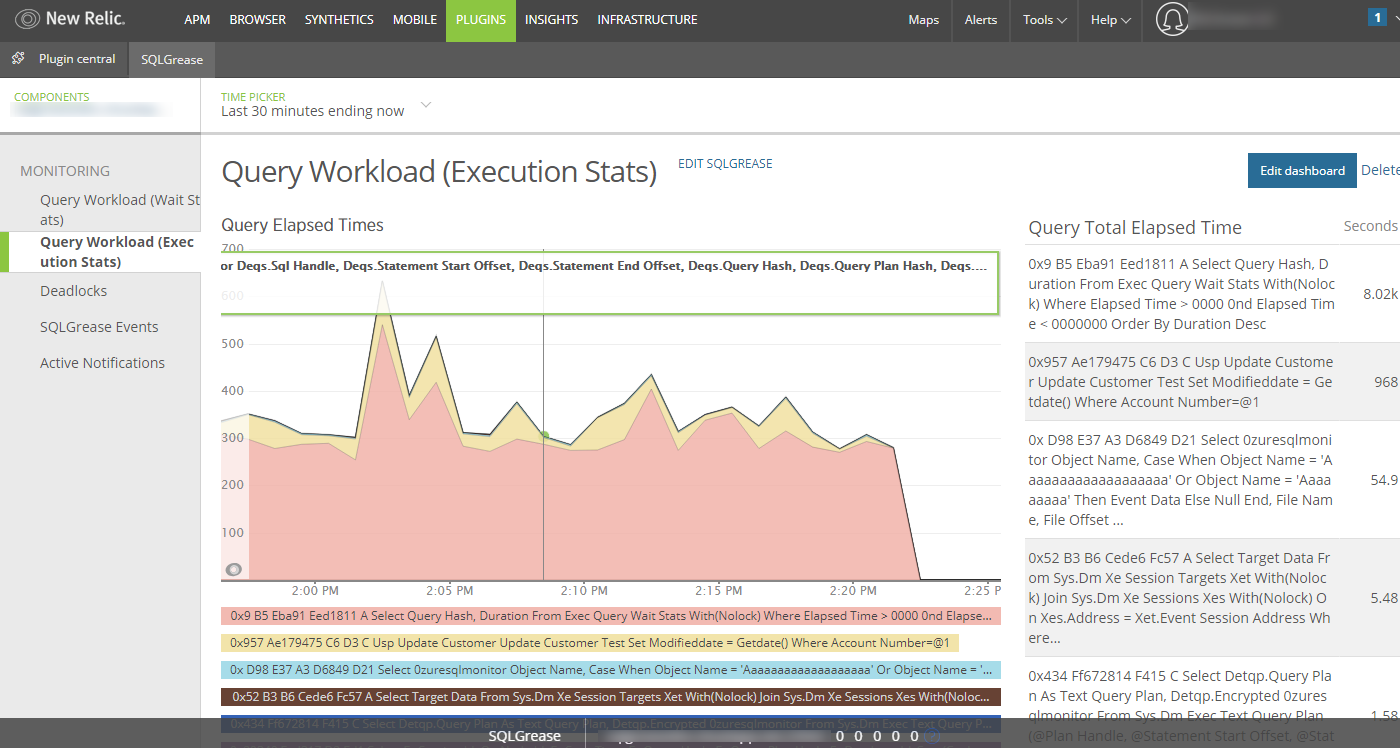Toggle the dark blue 0x434 Ff672814 legend entry
The width and height of the screenshot is (1400, 748).
tap(610, 724)
